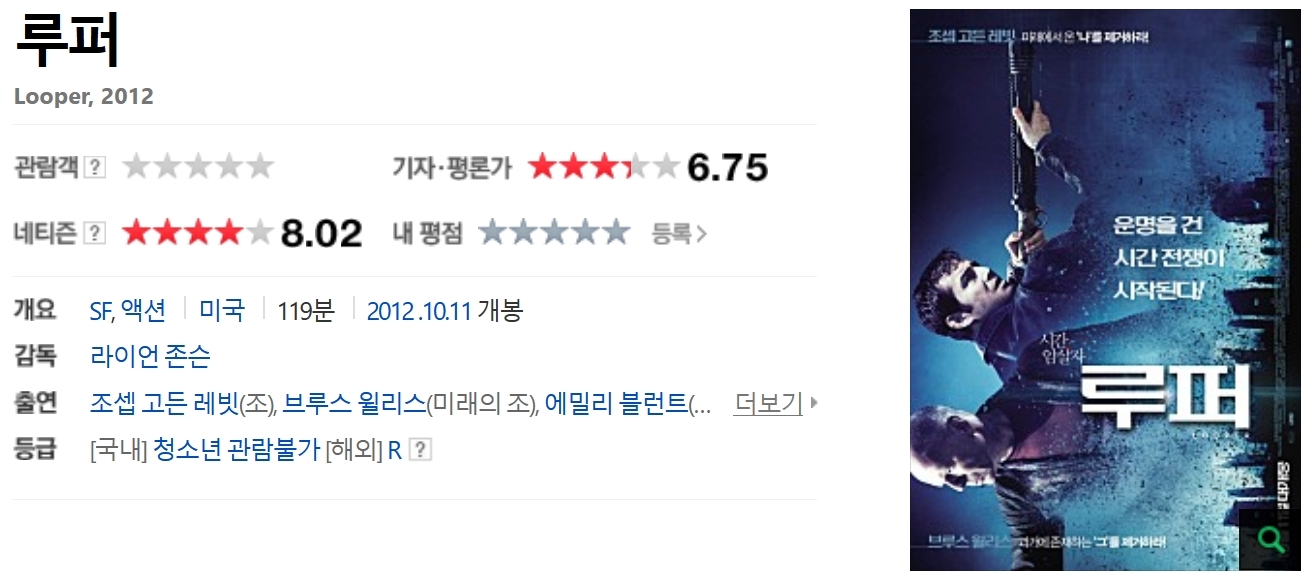Expand the cast list with 더보기
Viewport: 1314px width, 585px height.
pyautogui.click(x=768, y=403)
